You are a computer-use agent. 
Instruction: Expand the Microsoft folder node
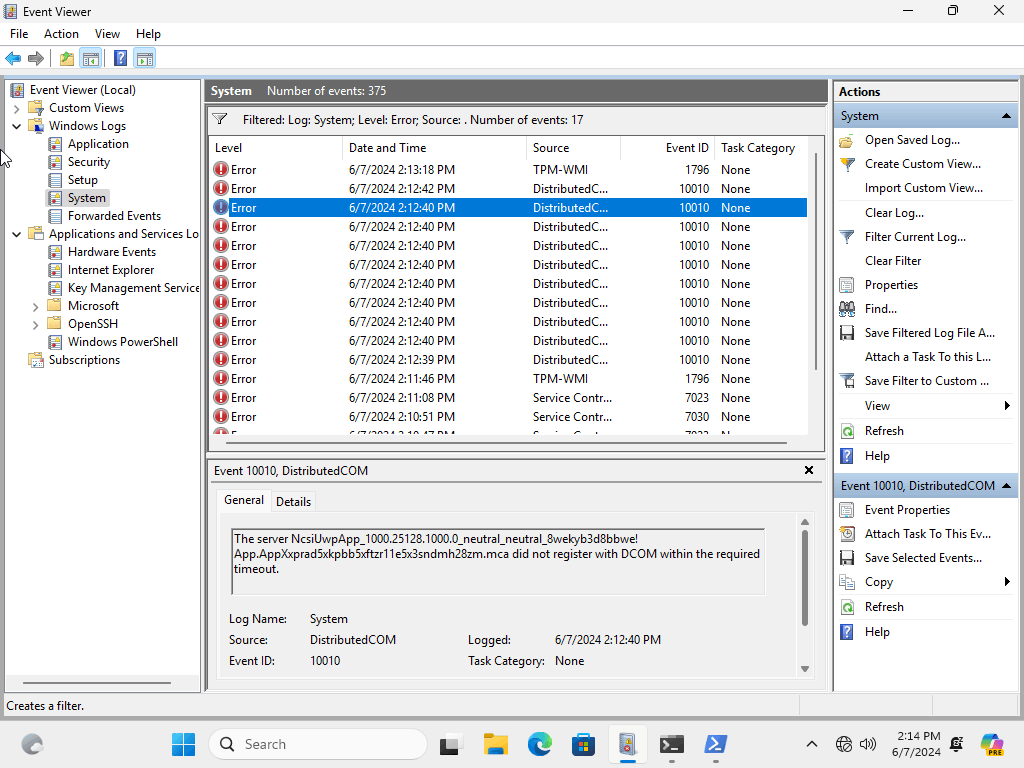point(36,306)
